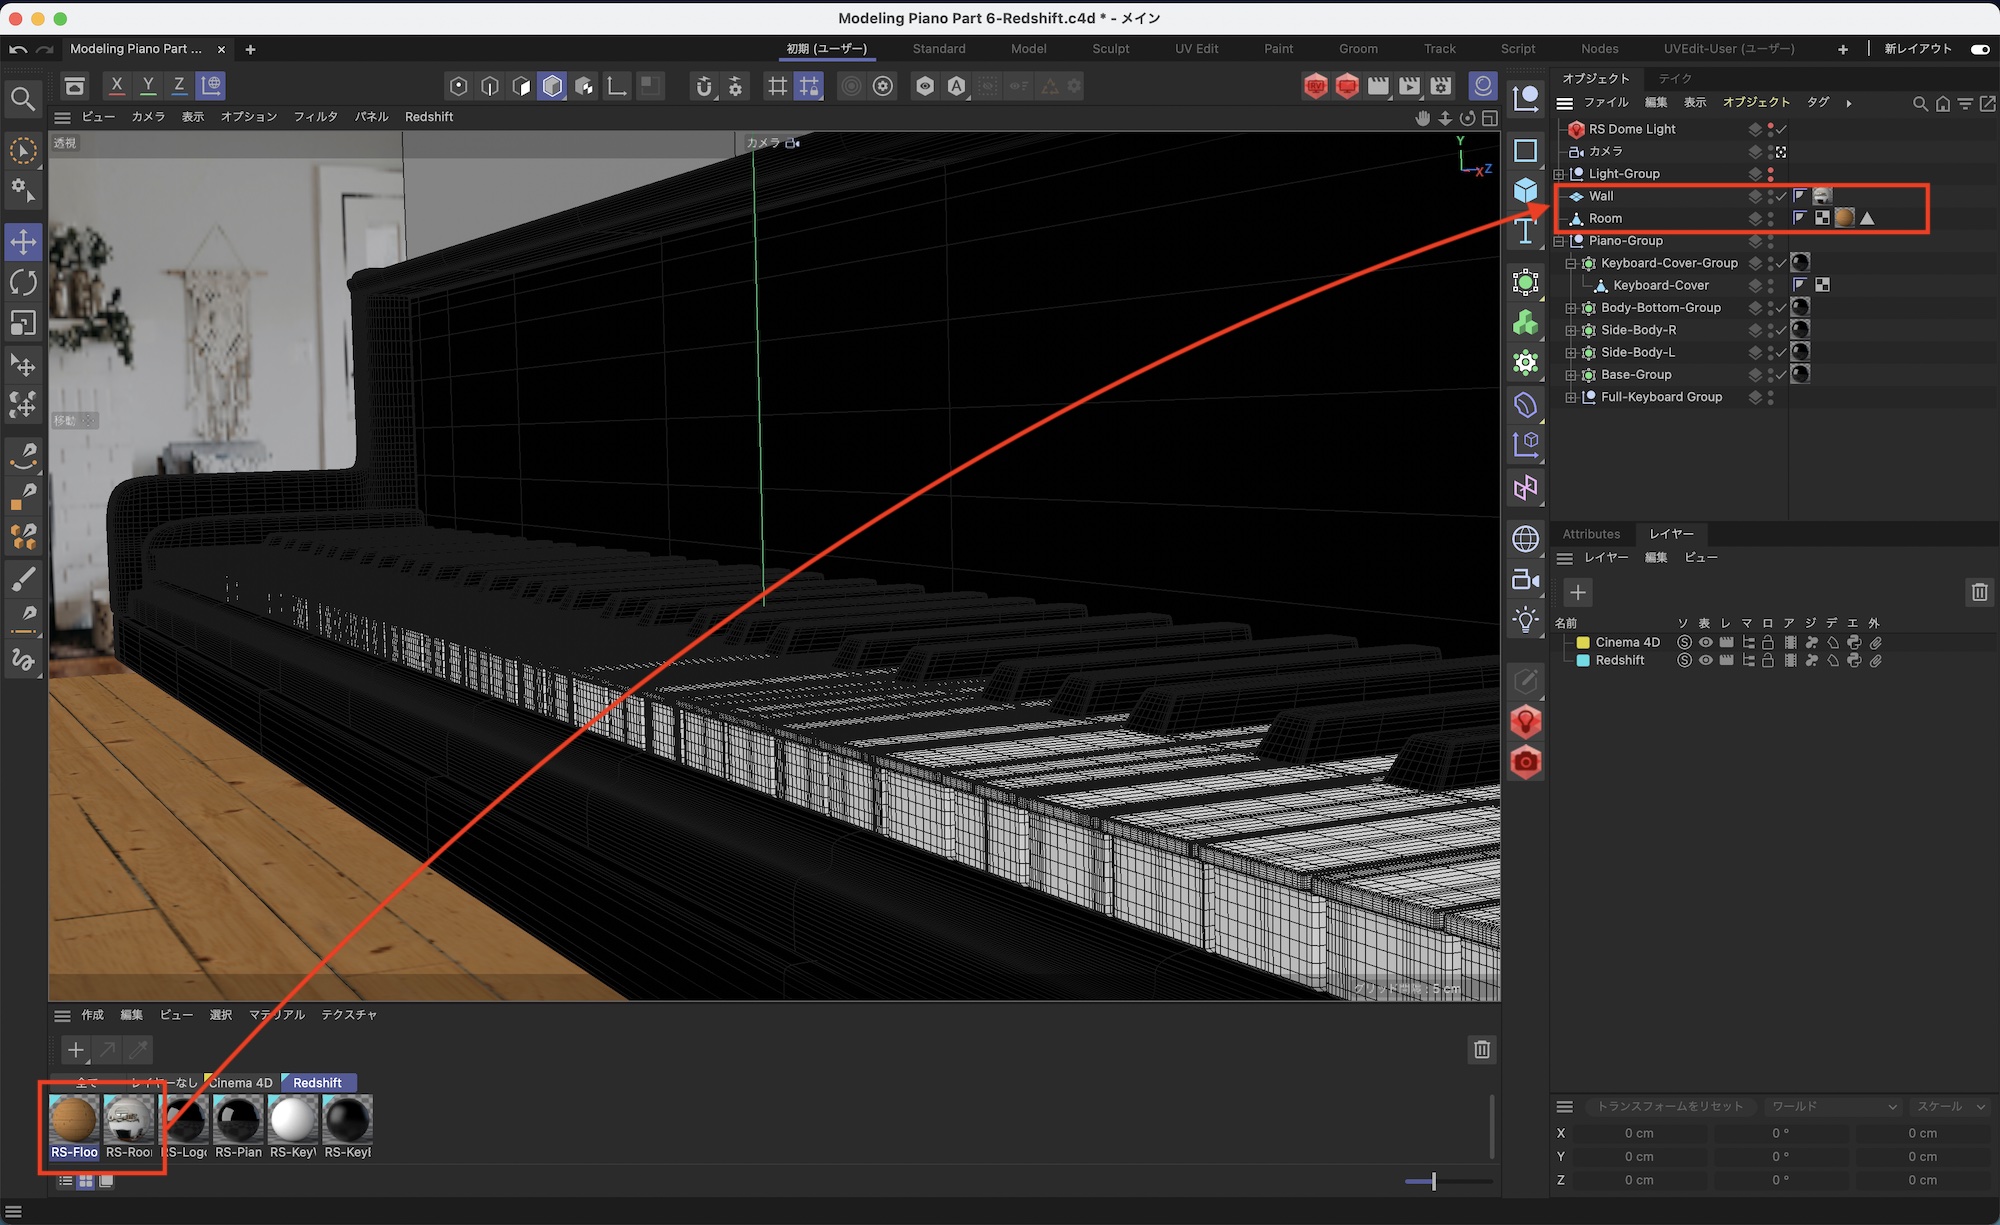Toggle the New Layout switch
The width and height of the screenshot is (2000, 1225).
(1979, 49)
